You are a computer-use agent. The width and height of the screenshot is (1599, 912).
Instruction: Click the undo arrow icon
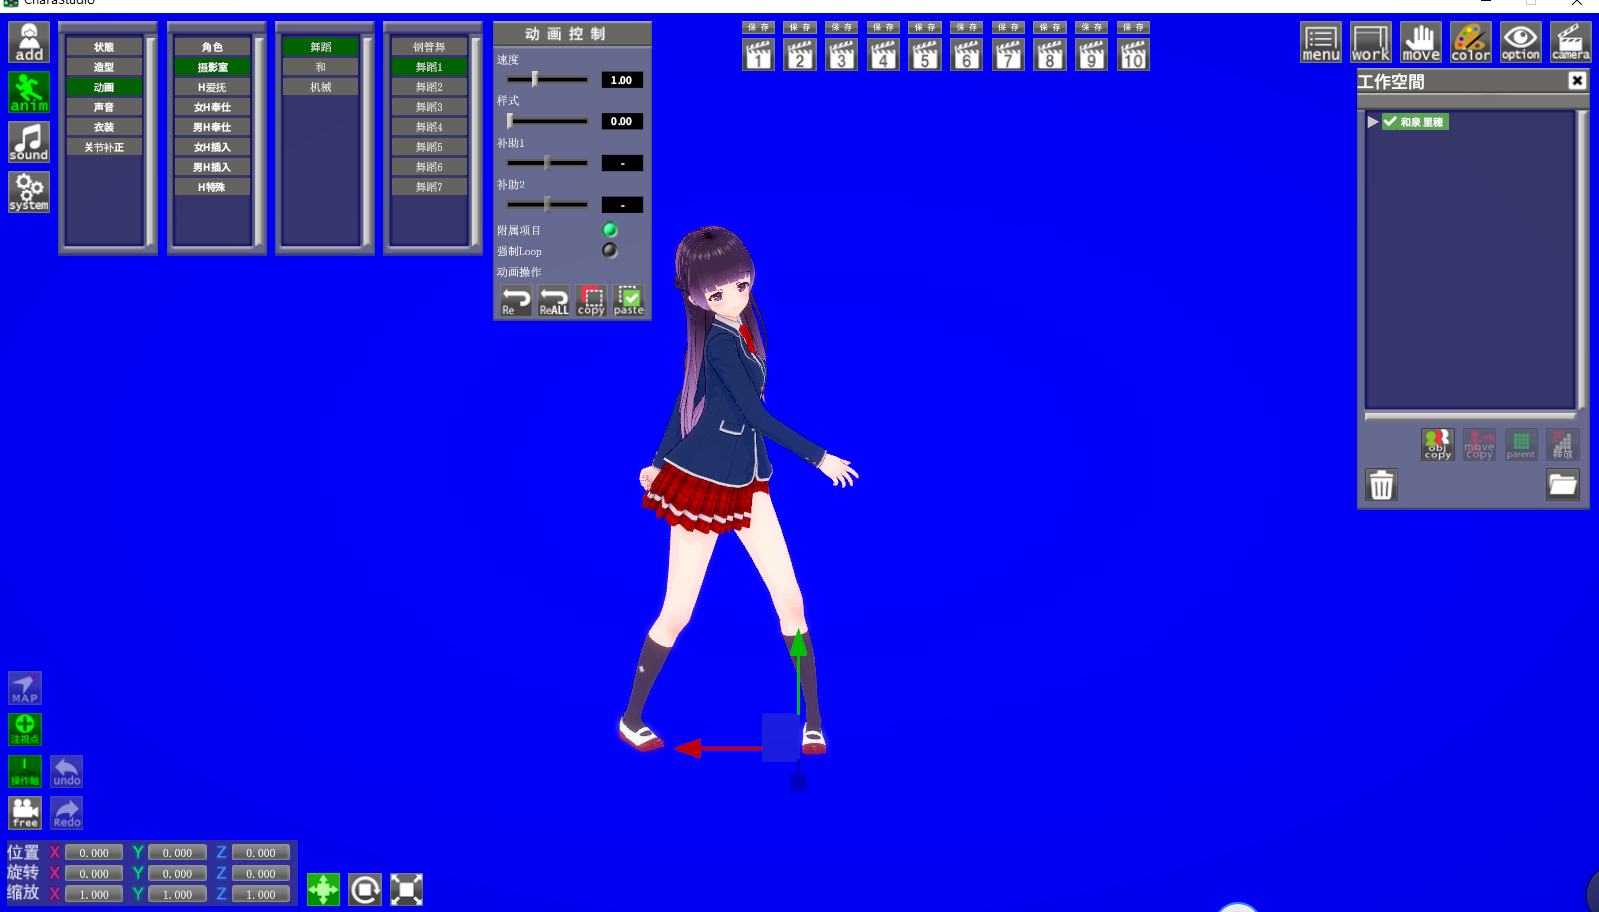(67, 771)
